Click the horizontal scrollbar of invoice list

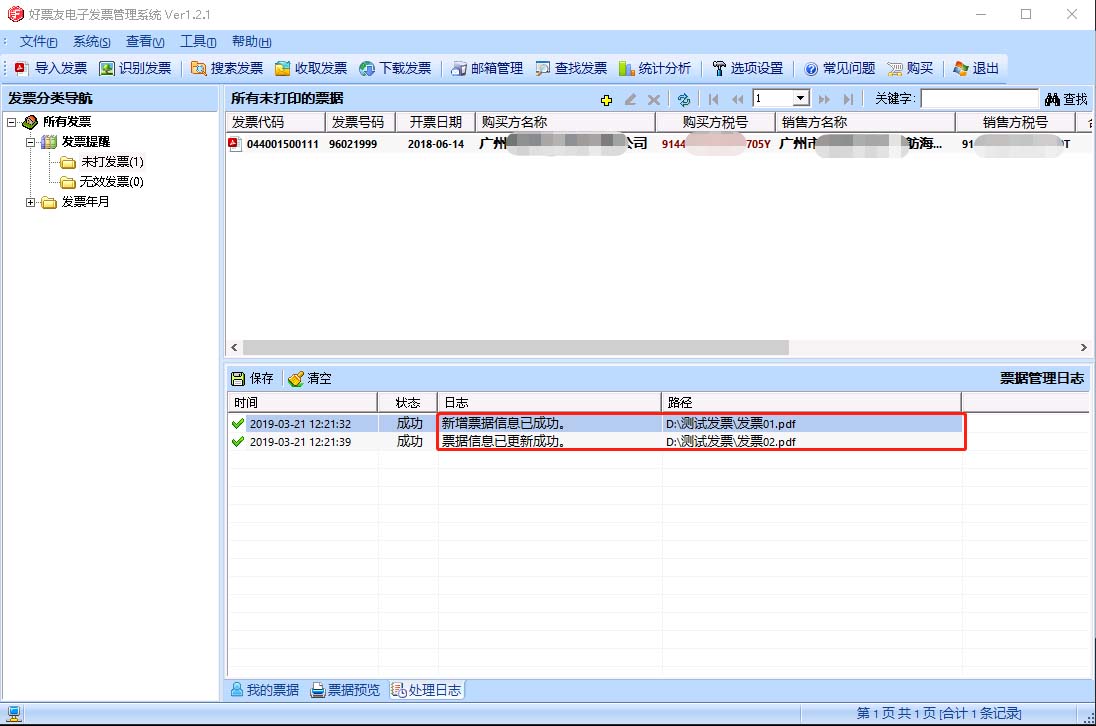tap(516, 347)
